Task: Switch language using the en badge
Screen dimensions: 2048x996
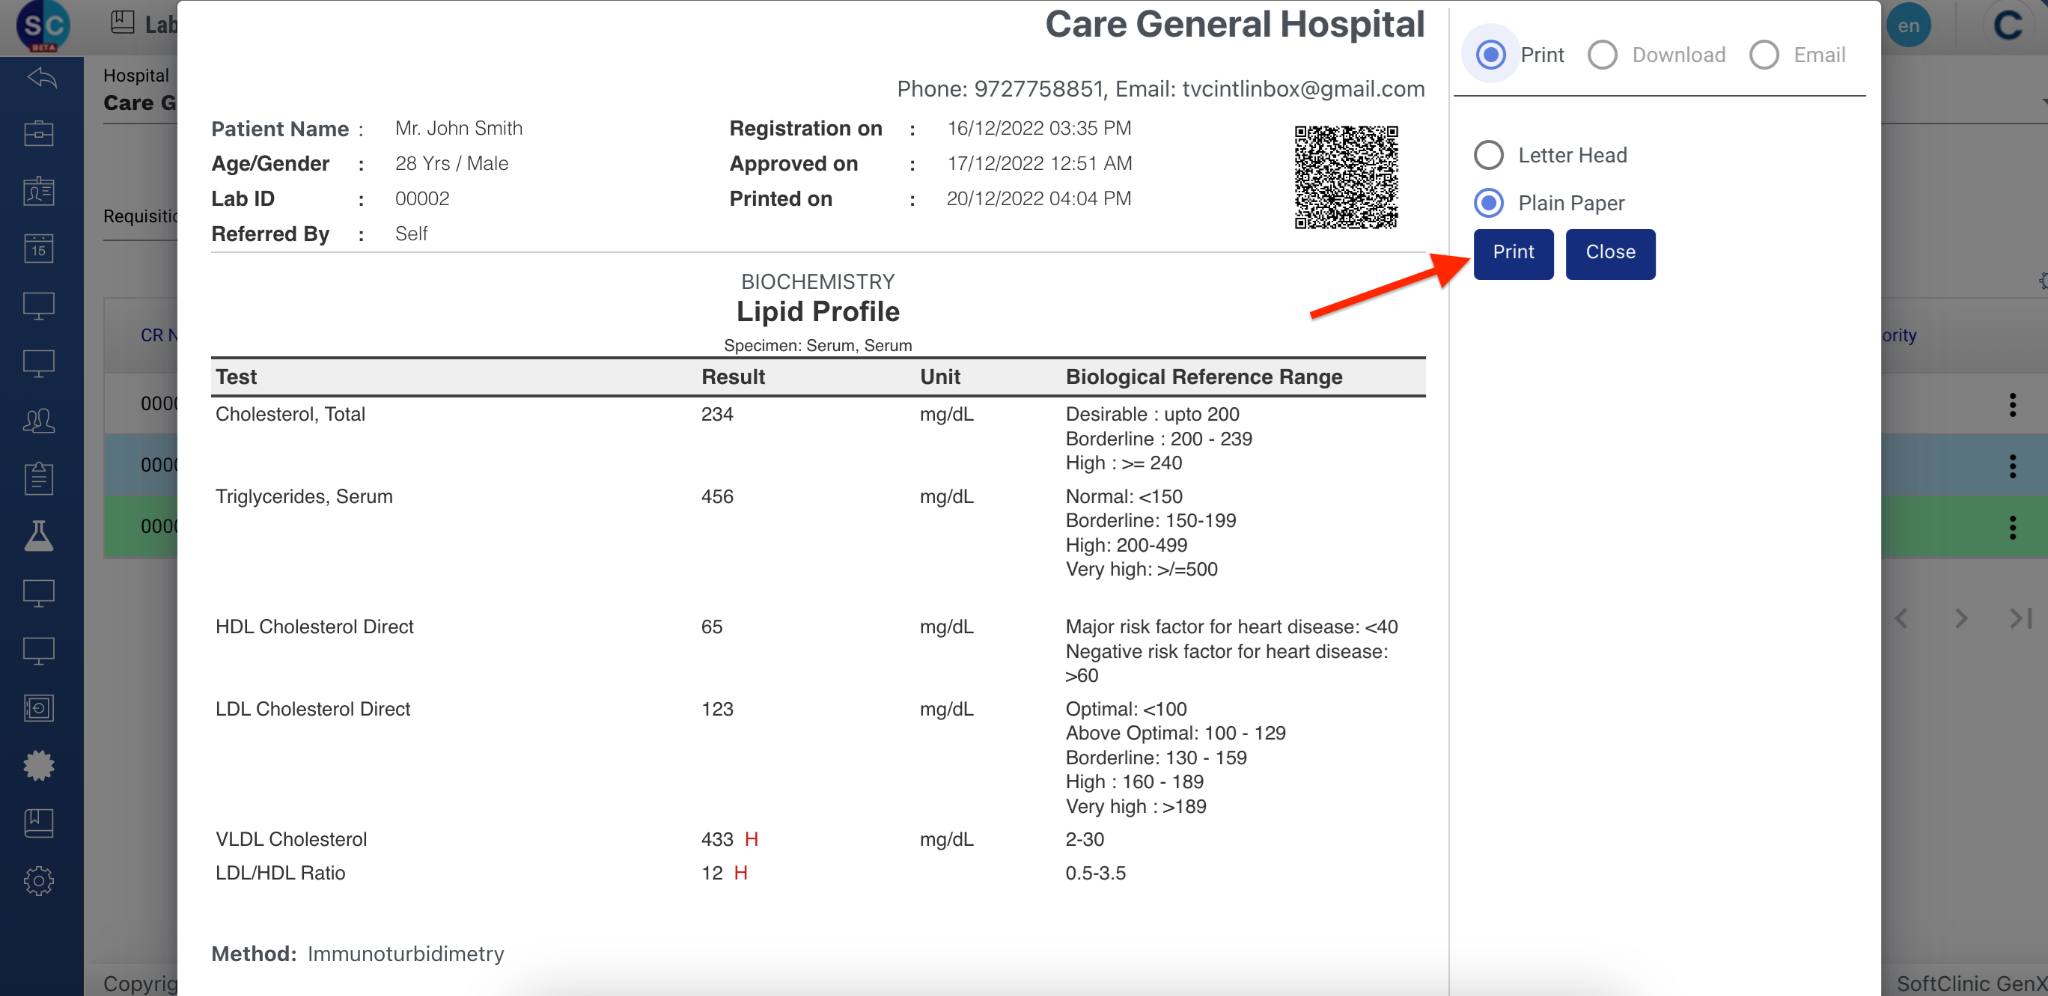Action: point(1908,26)
